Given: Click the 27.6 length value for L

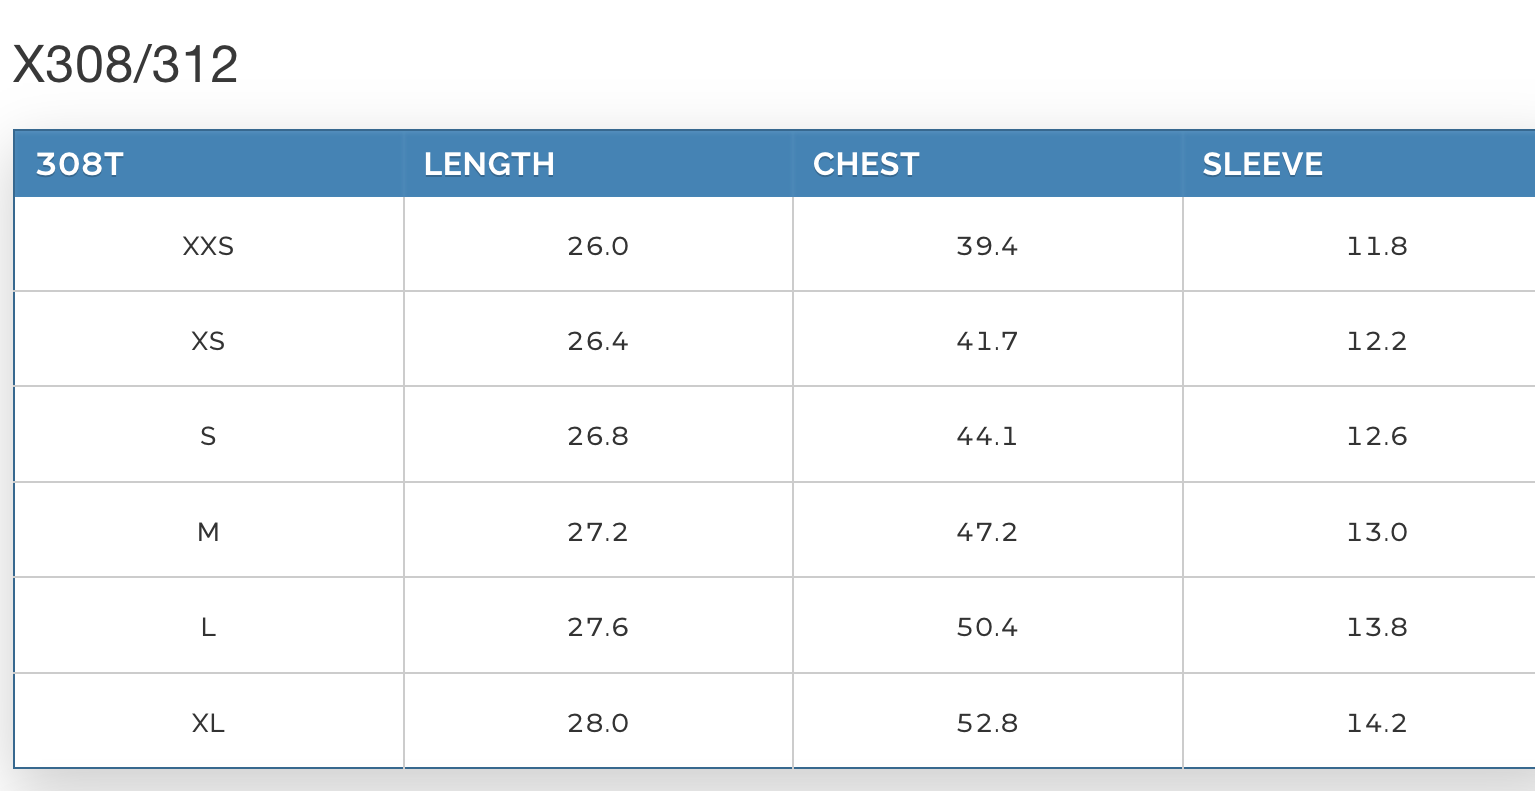Looking at the screenshot, I should 598,627.
